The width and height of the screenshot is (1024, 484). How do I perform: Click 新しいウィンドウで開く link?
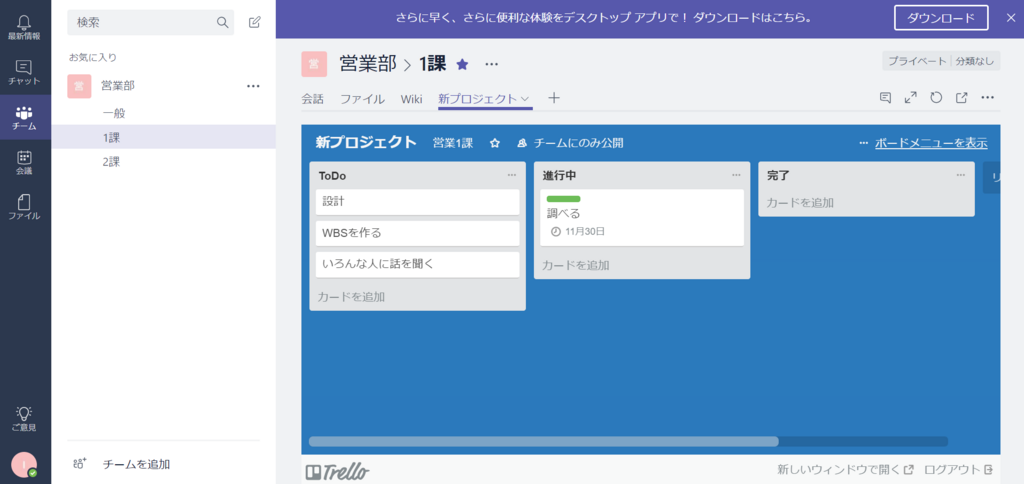click(846, 470)
